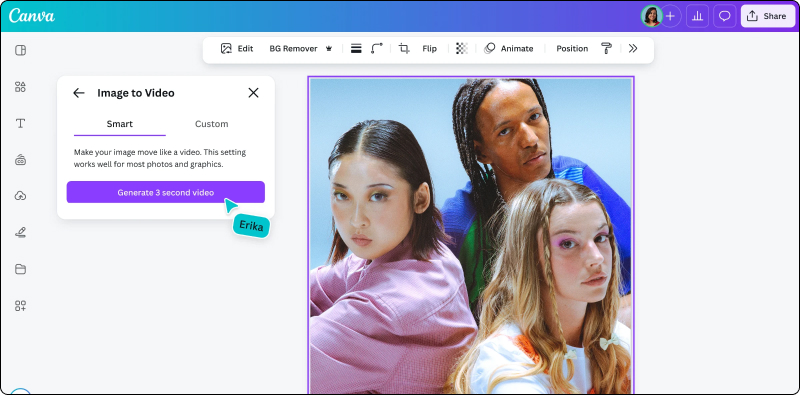Select the Draw tool in sidebar

coord(20,233)
